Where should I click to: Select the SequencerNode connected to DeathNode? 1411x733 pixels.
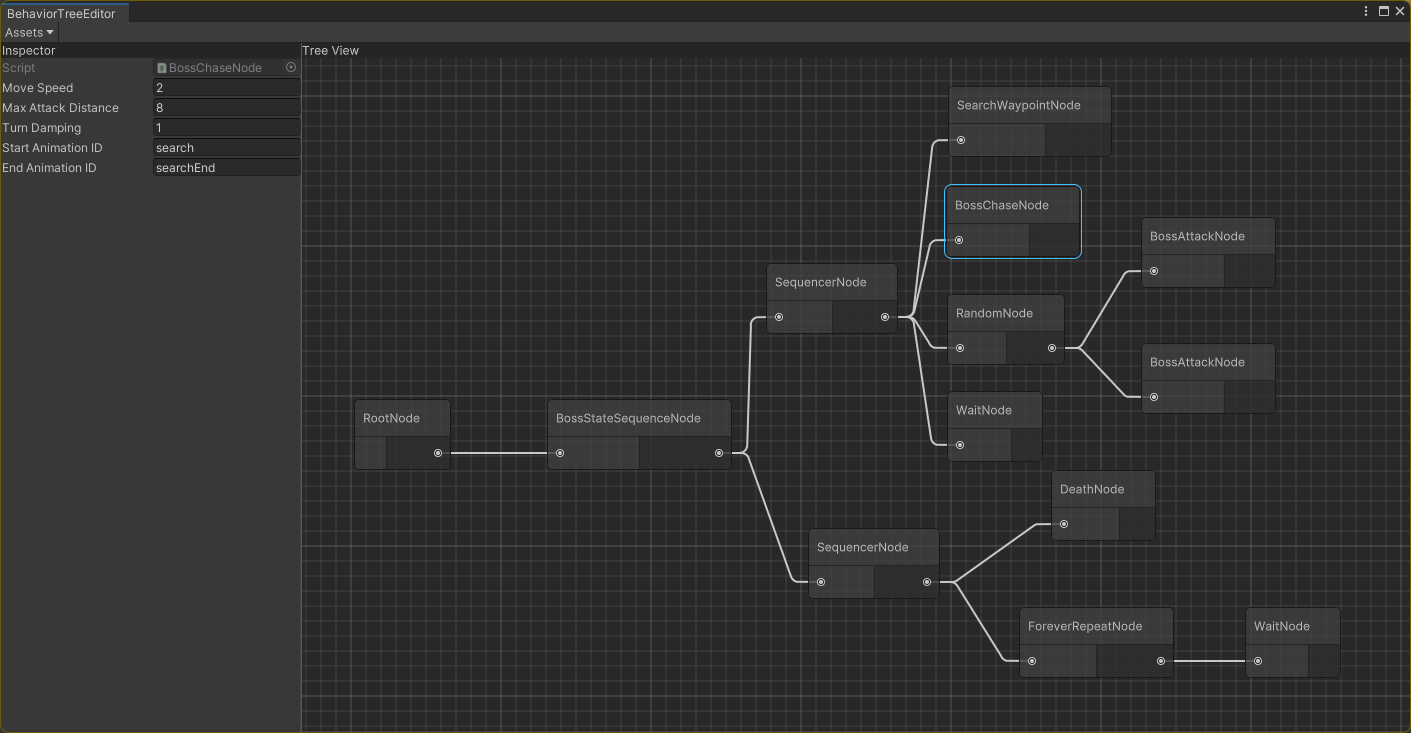pos(874,563)
